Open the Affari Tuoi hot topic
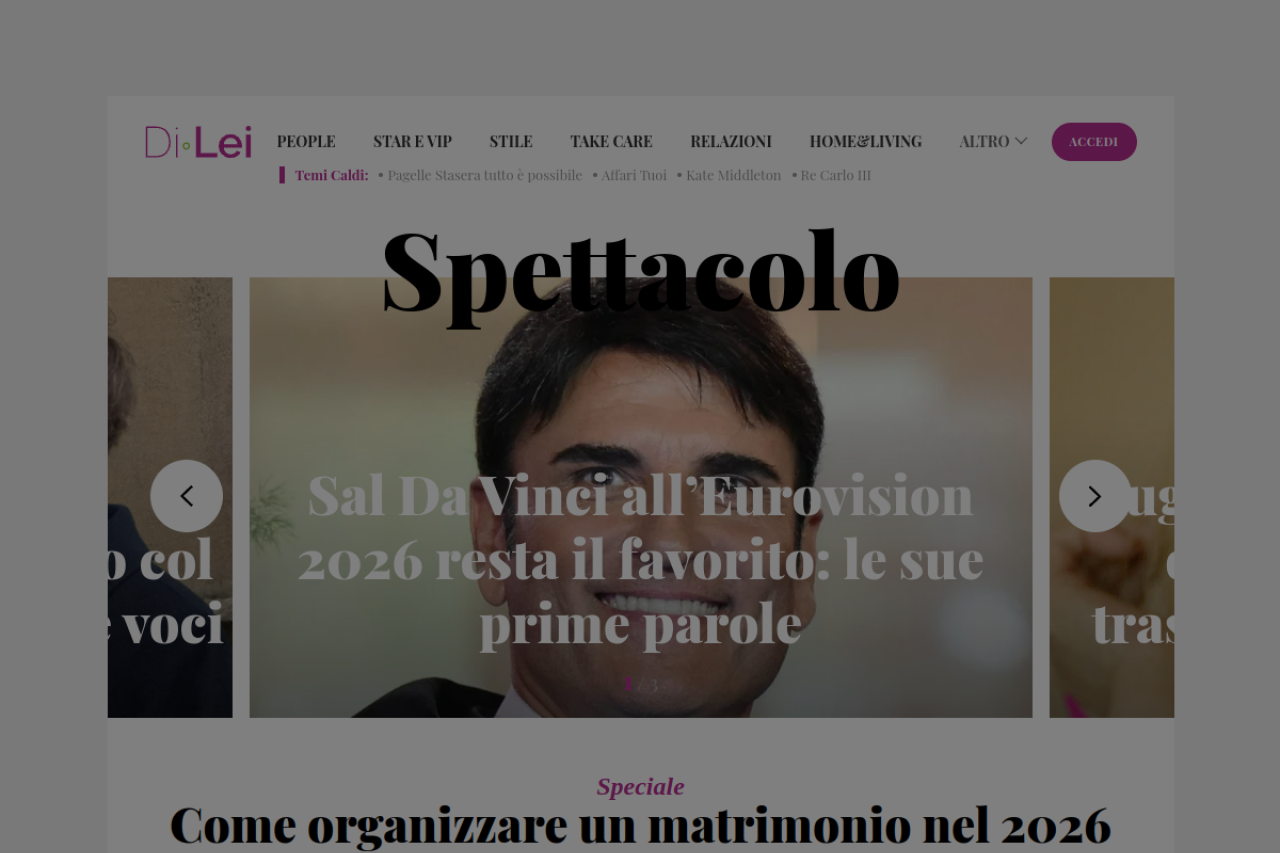 (x=634, y=175)
